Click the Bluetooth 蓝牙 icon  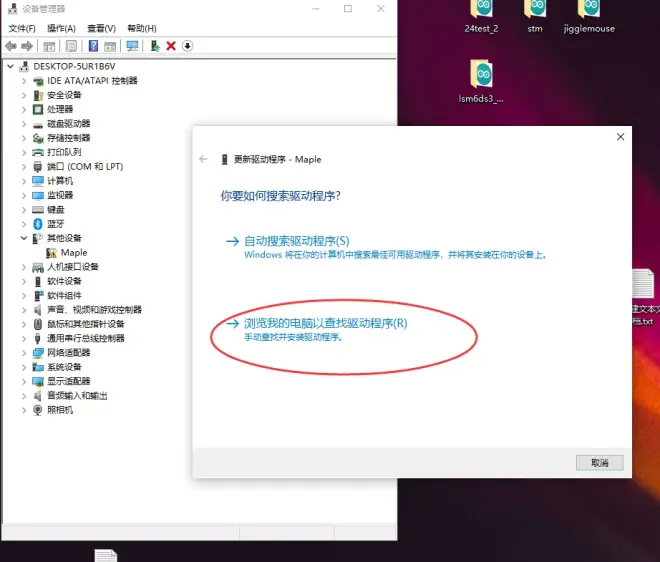coord(38,224)
